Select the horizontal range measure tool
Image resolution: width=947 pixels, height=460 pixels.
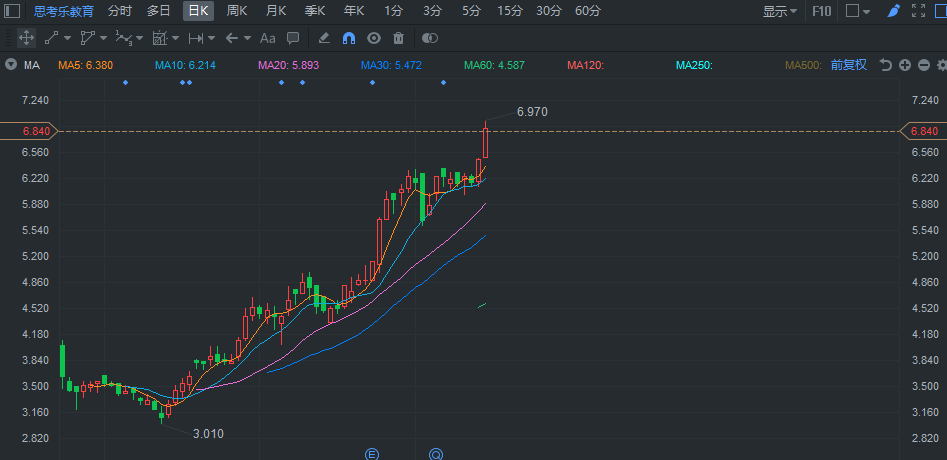tap(196, 38)
